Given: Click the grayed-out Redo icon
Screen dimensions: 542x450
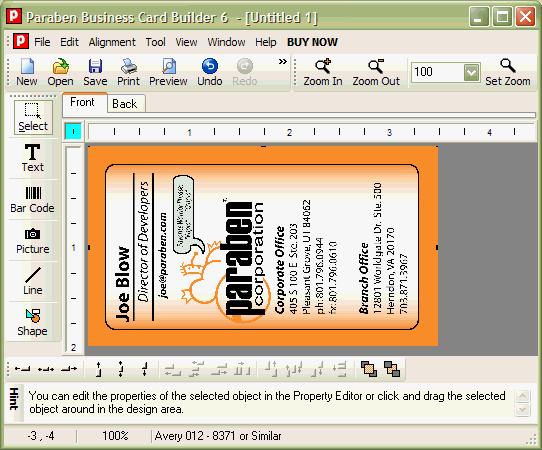Looking at the screenshot, I should pyautogui.click(x=244, y=72).
